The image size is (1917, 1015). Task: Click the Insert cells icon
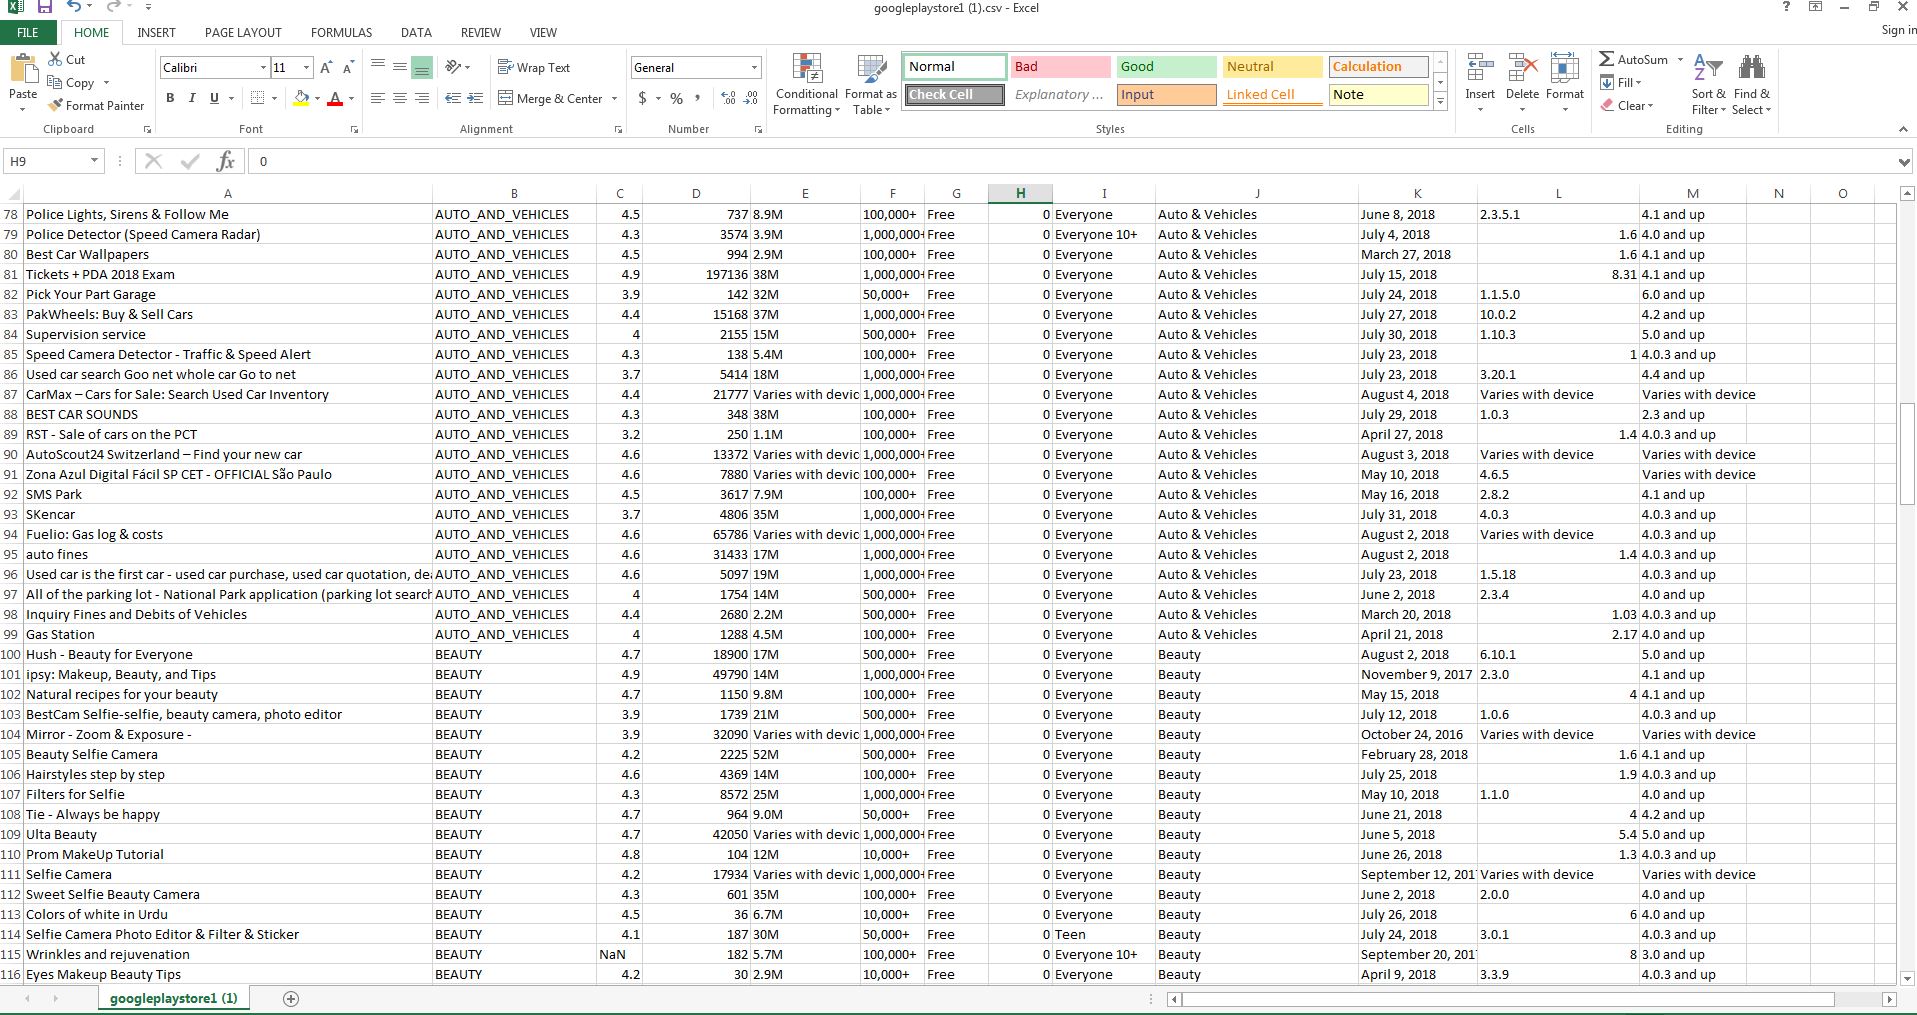click(x=1480, y=68)
